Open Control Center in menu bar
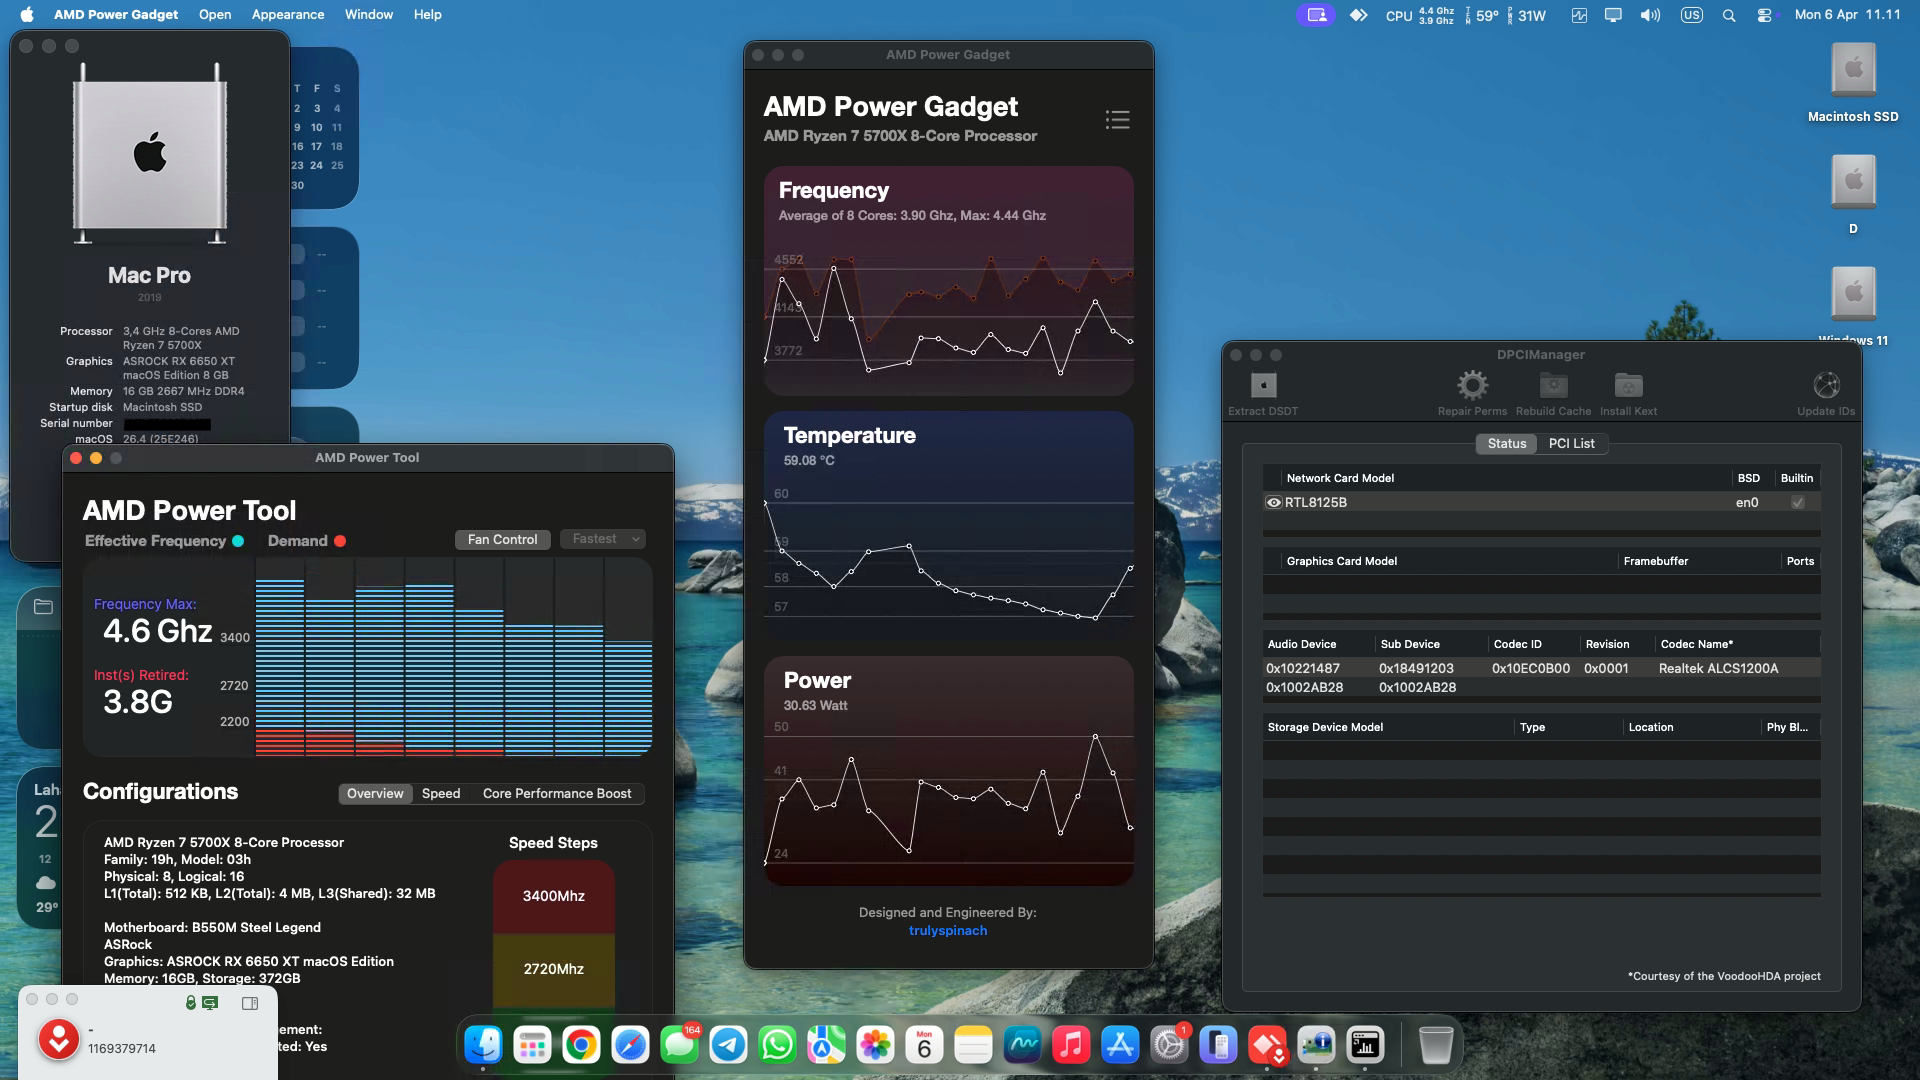The height and width of the screenshot is (1080, 1920). (x=1764, y=15)
